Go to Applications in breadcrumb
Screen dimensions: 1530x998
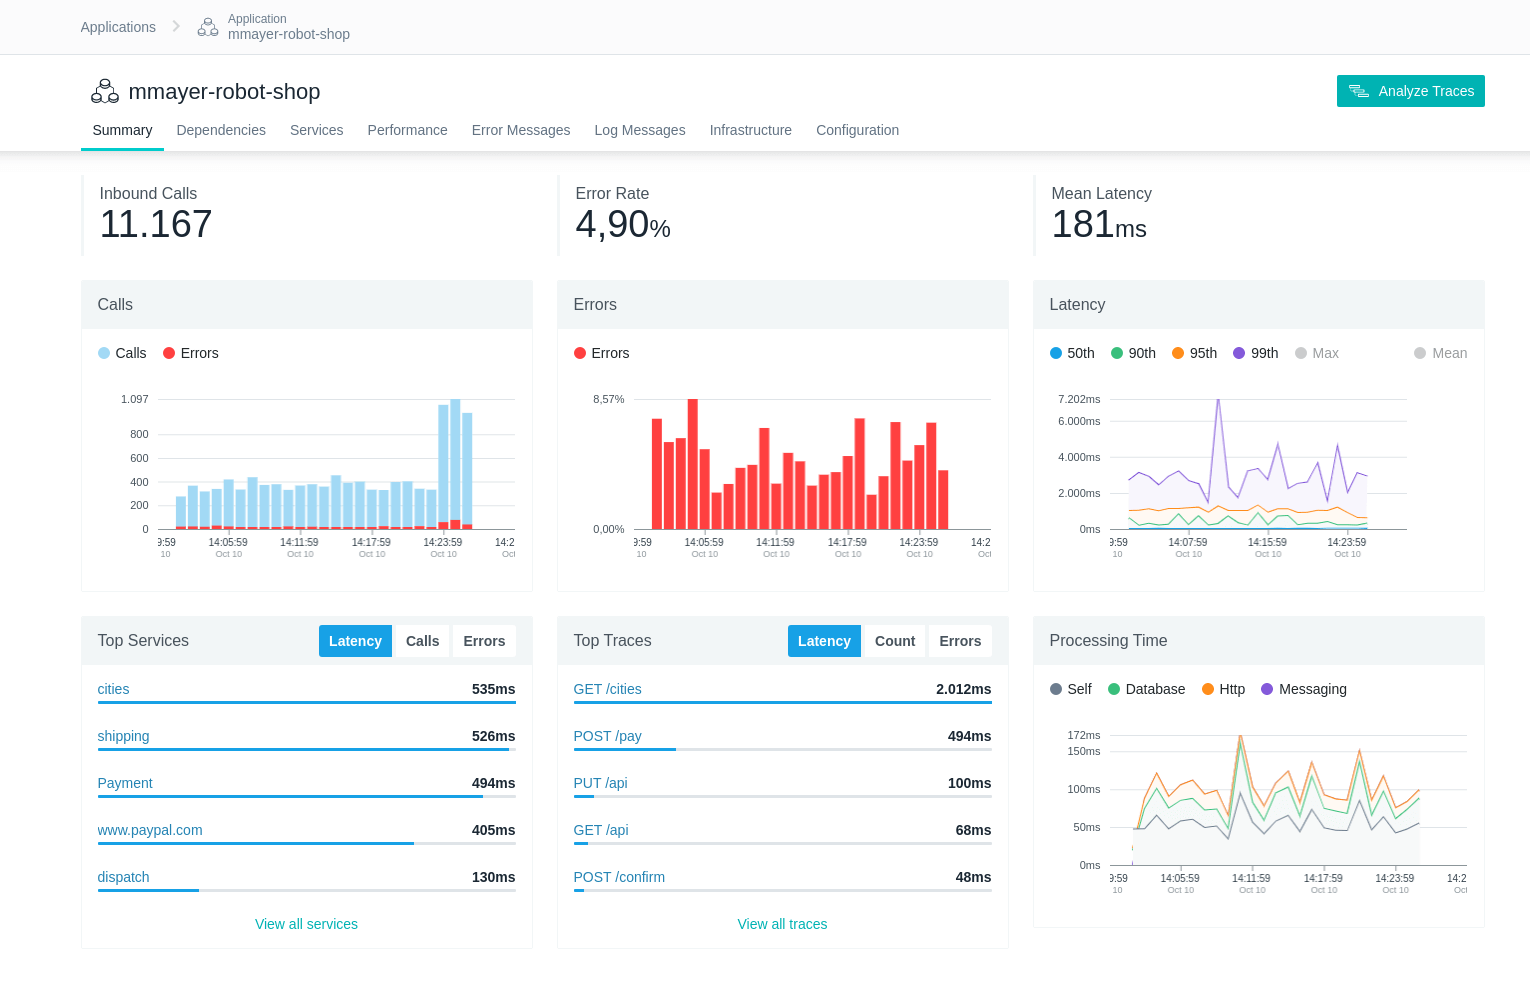pos(118,27)
